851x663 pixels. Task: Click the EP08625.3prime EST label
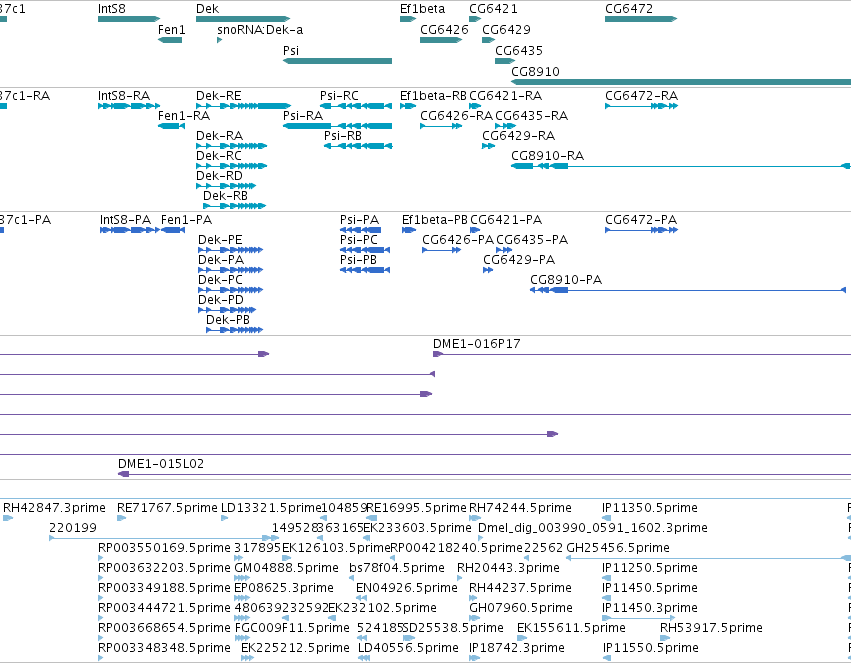point(284,588)
